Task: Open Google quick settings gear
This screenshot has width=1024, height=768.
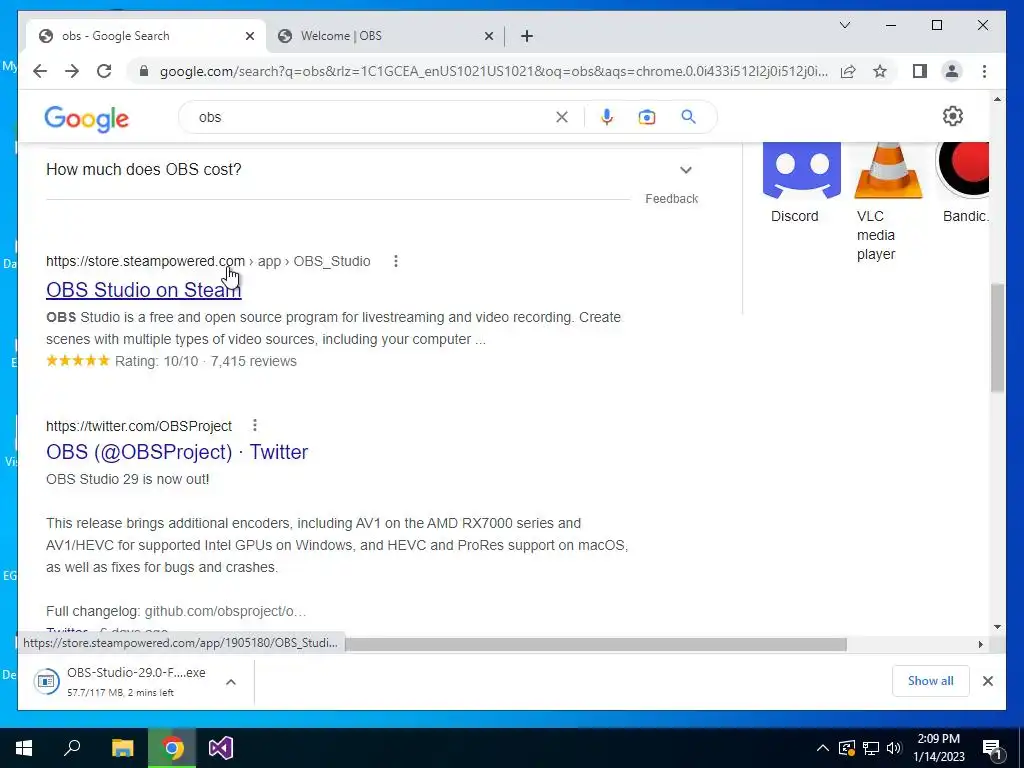Action: (x=953, y=116)
